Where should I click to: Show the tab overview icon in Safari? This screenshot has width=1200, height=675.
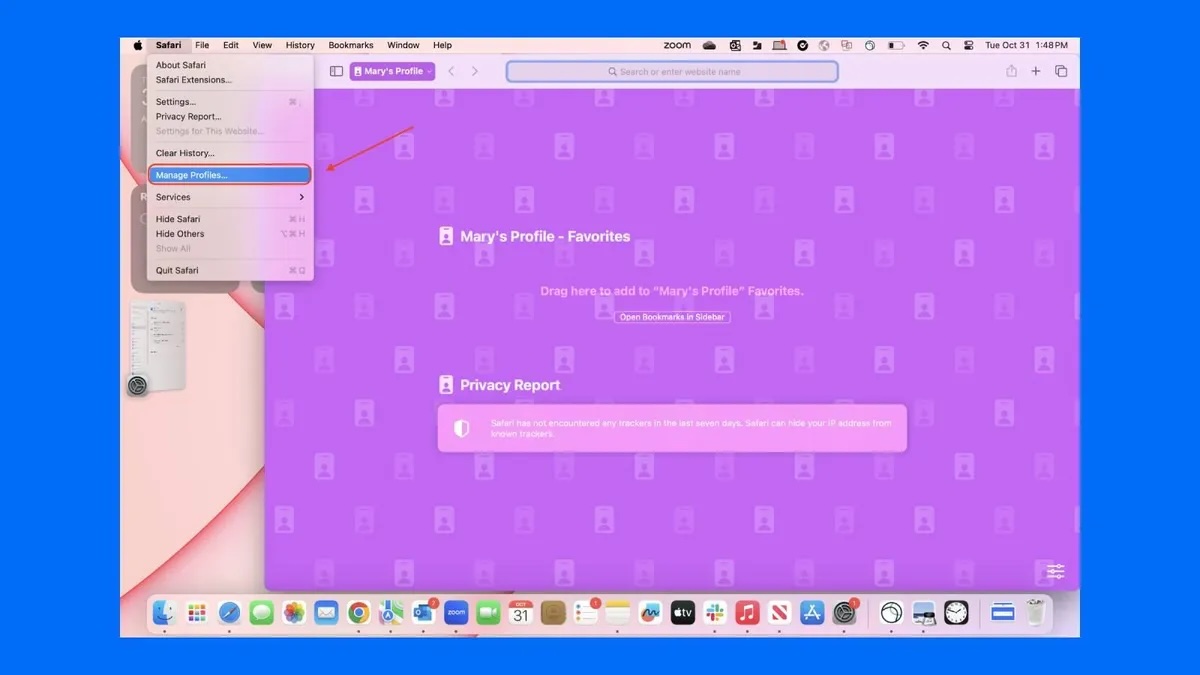click(1061, 71)
